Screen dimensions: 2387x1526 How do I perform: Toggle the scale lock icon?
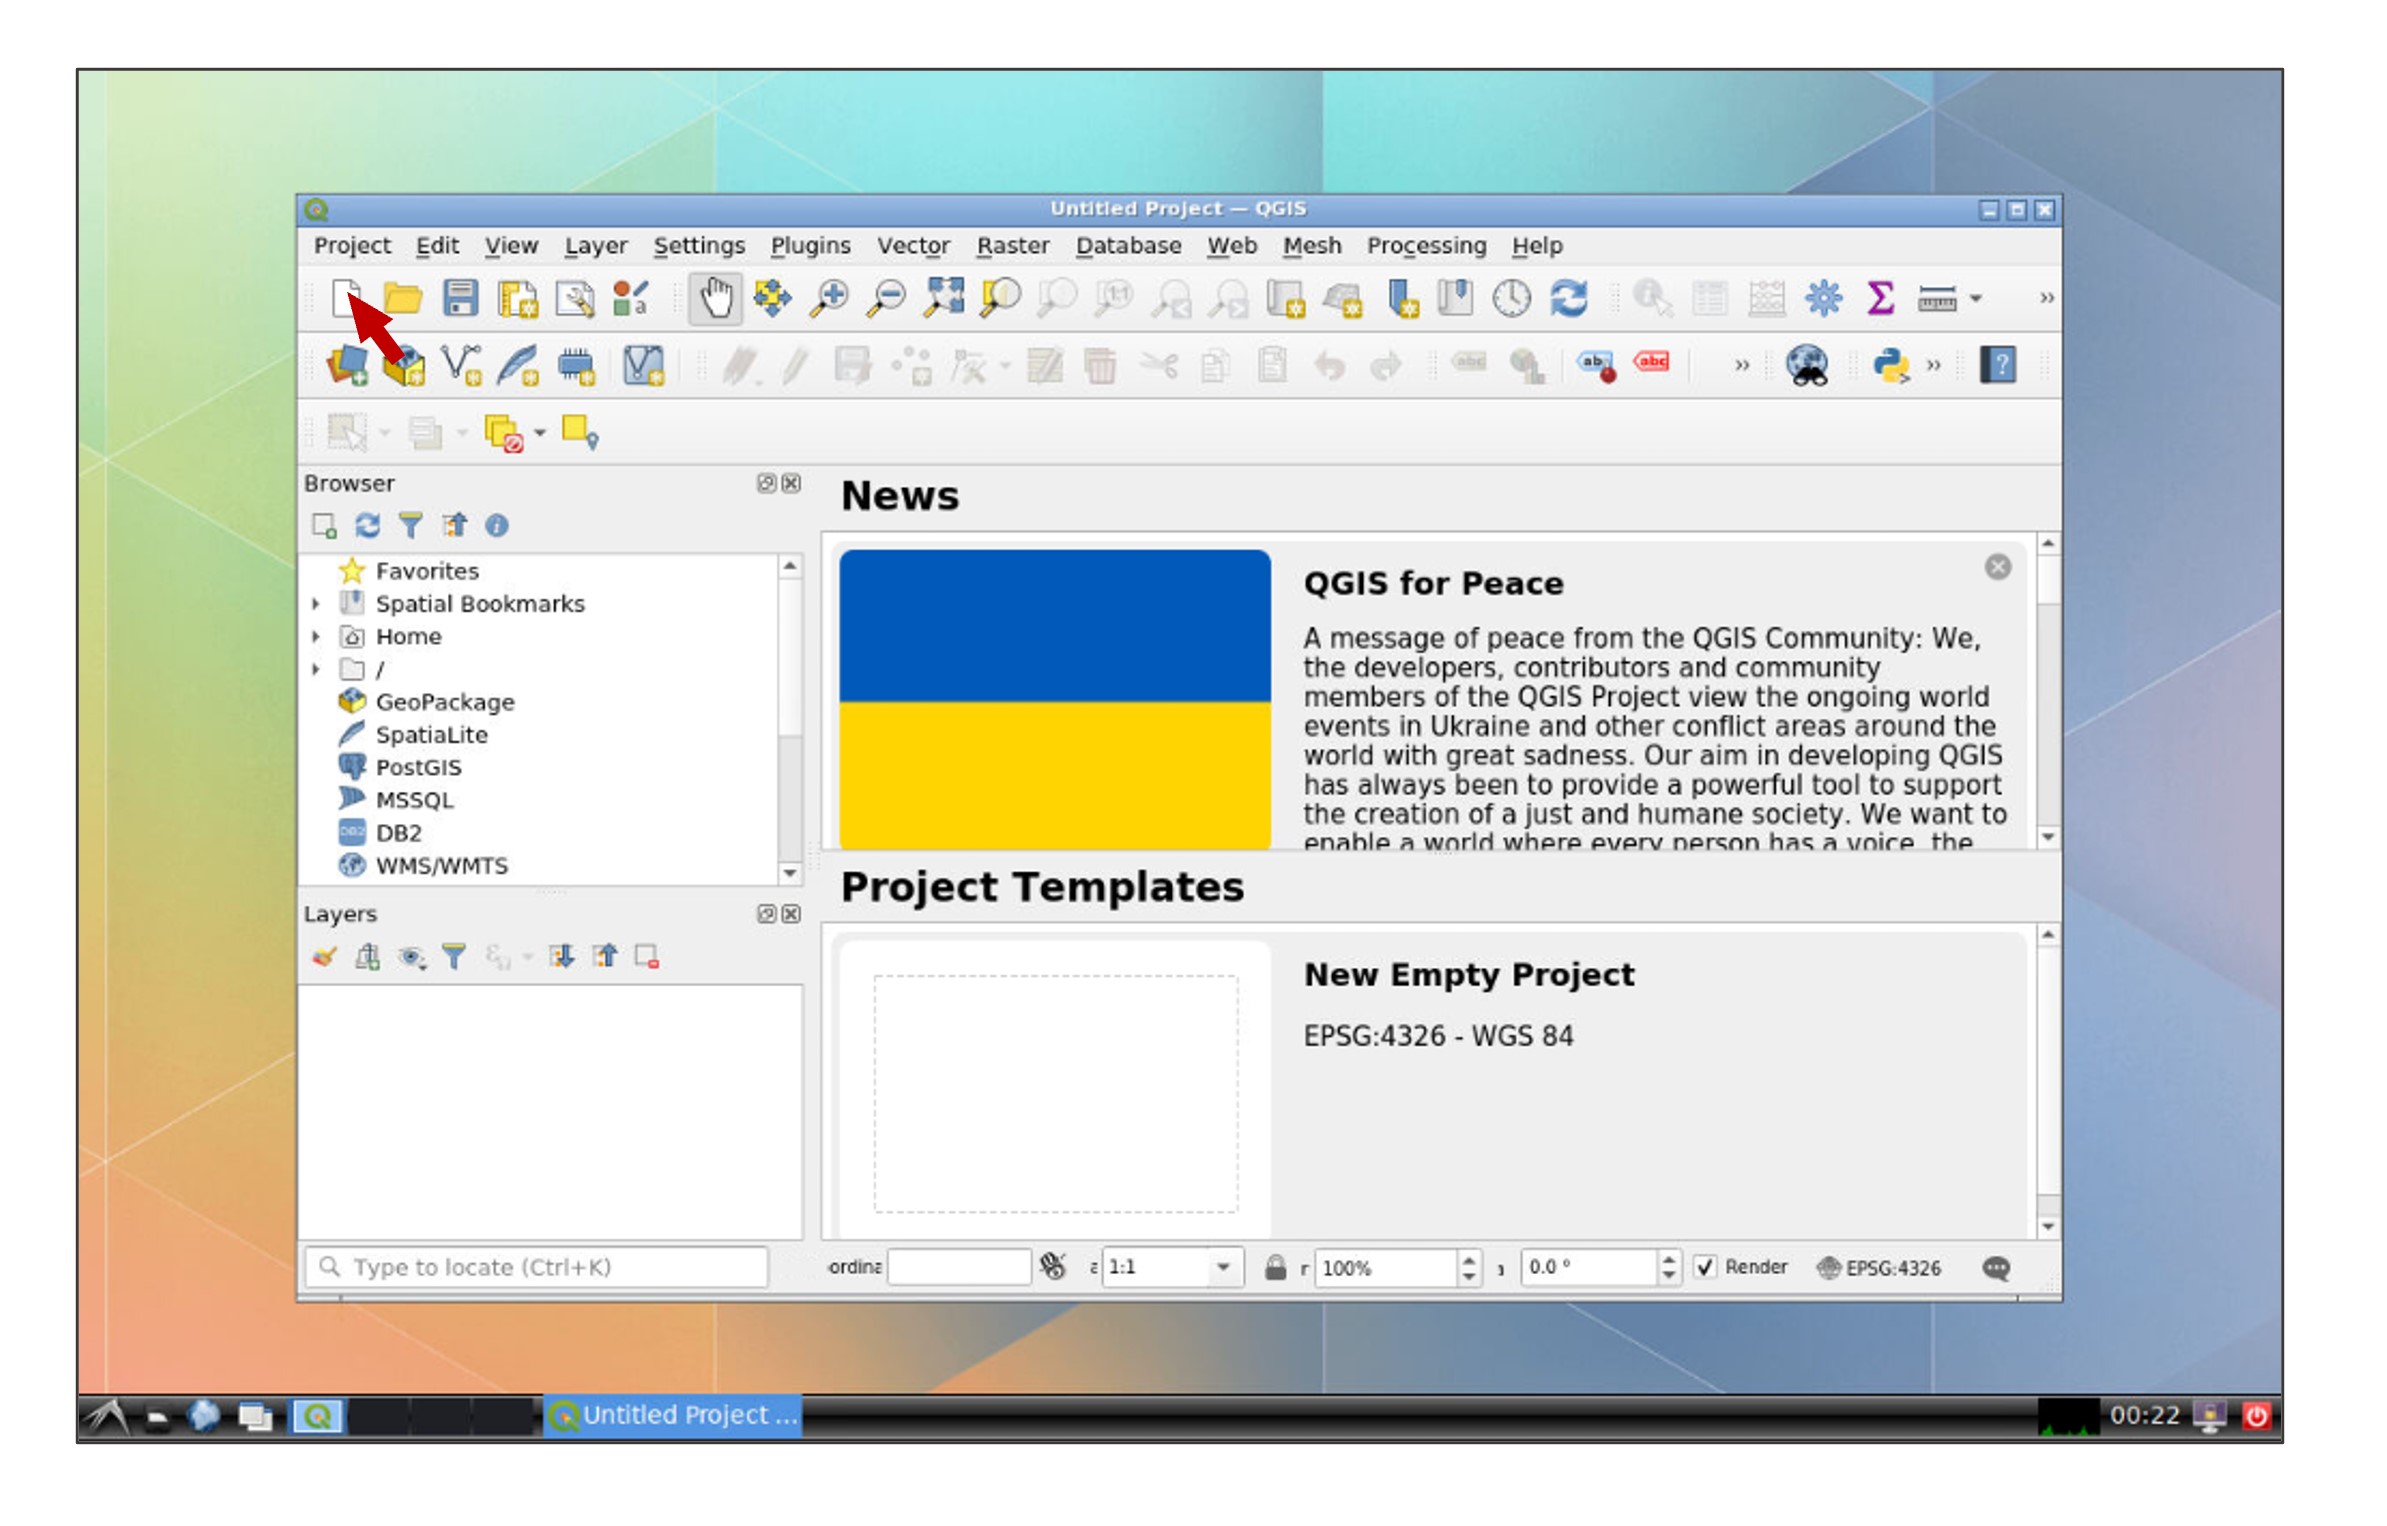(x=1275, y=1267)
